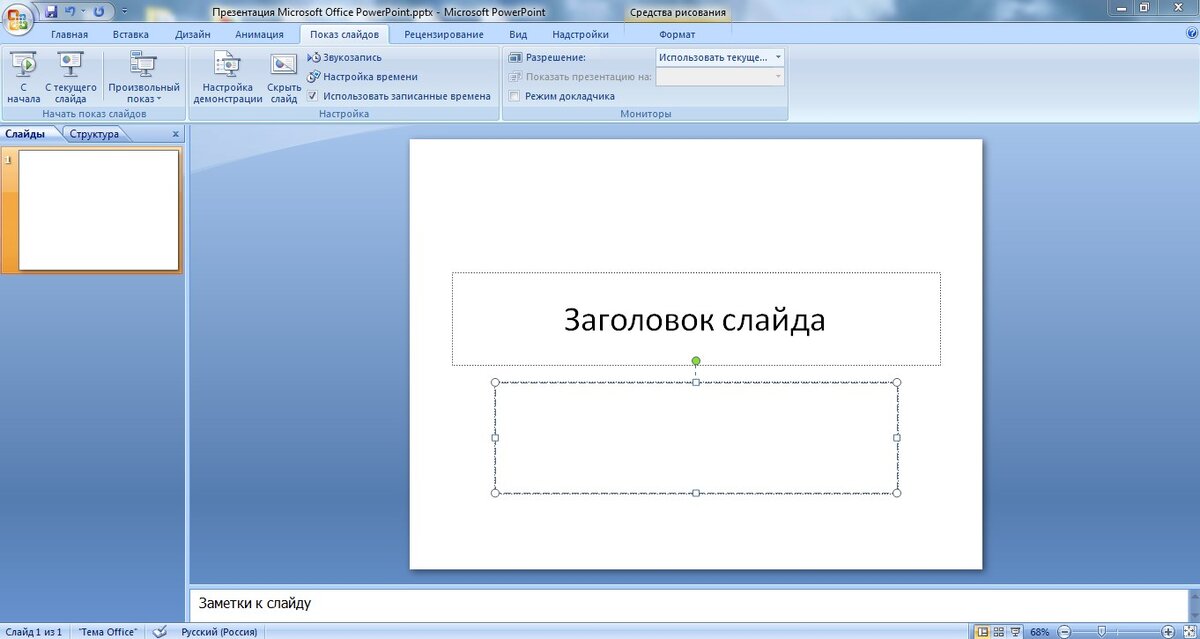Select «Слайды» pane tab
The height and width of the screenshot is (639, 1200).
point(24,134)
